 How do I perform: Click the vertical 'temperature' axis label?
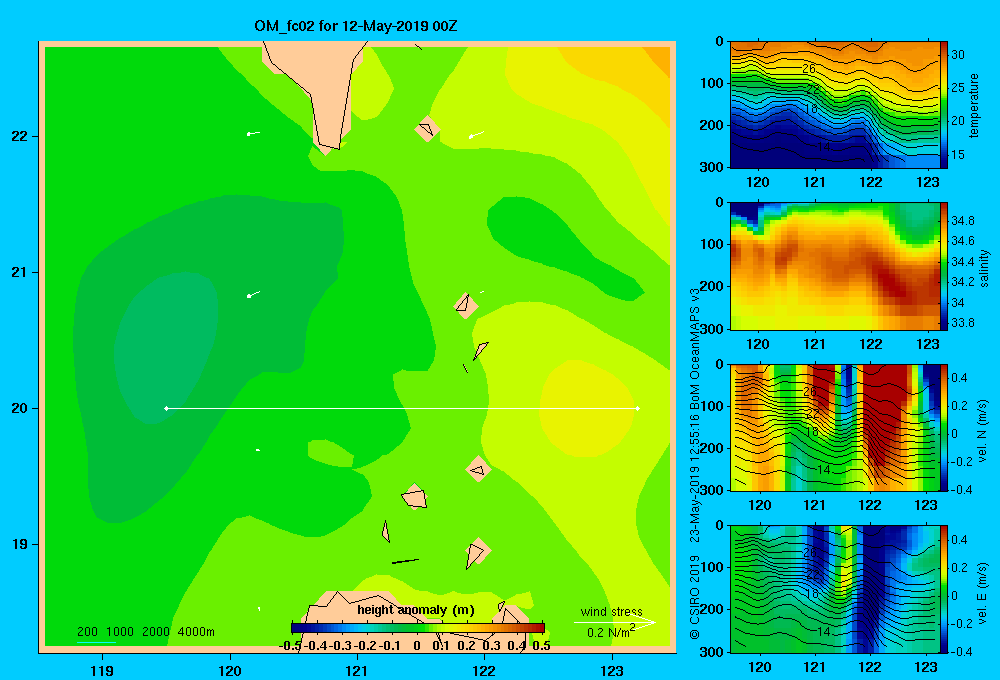tap(974, 105)
